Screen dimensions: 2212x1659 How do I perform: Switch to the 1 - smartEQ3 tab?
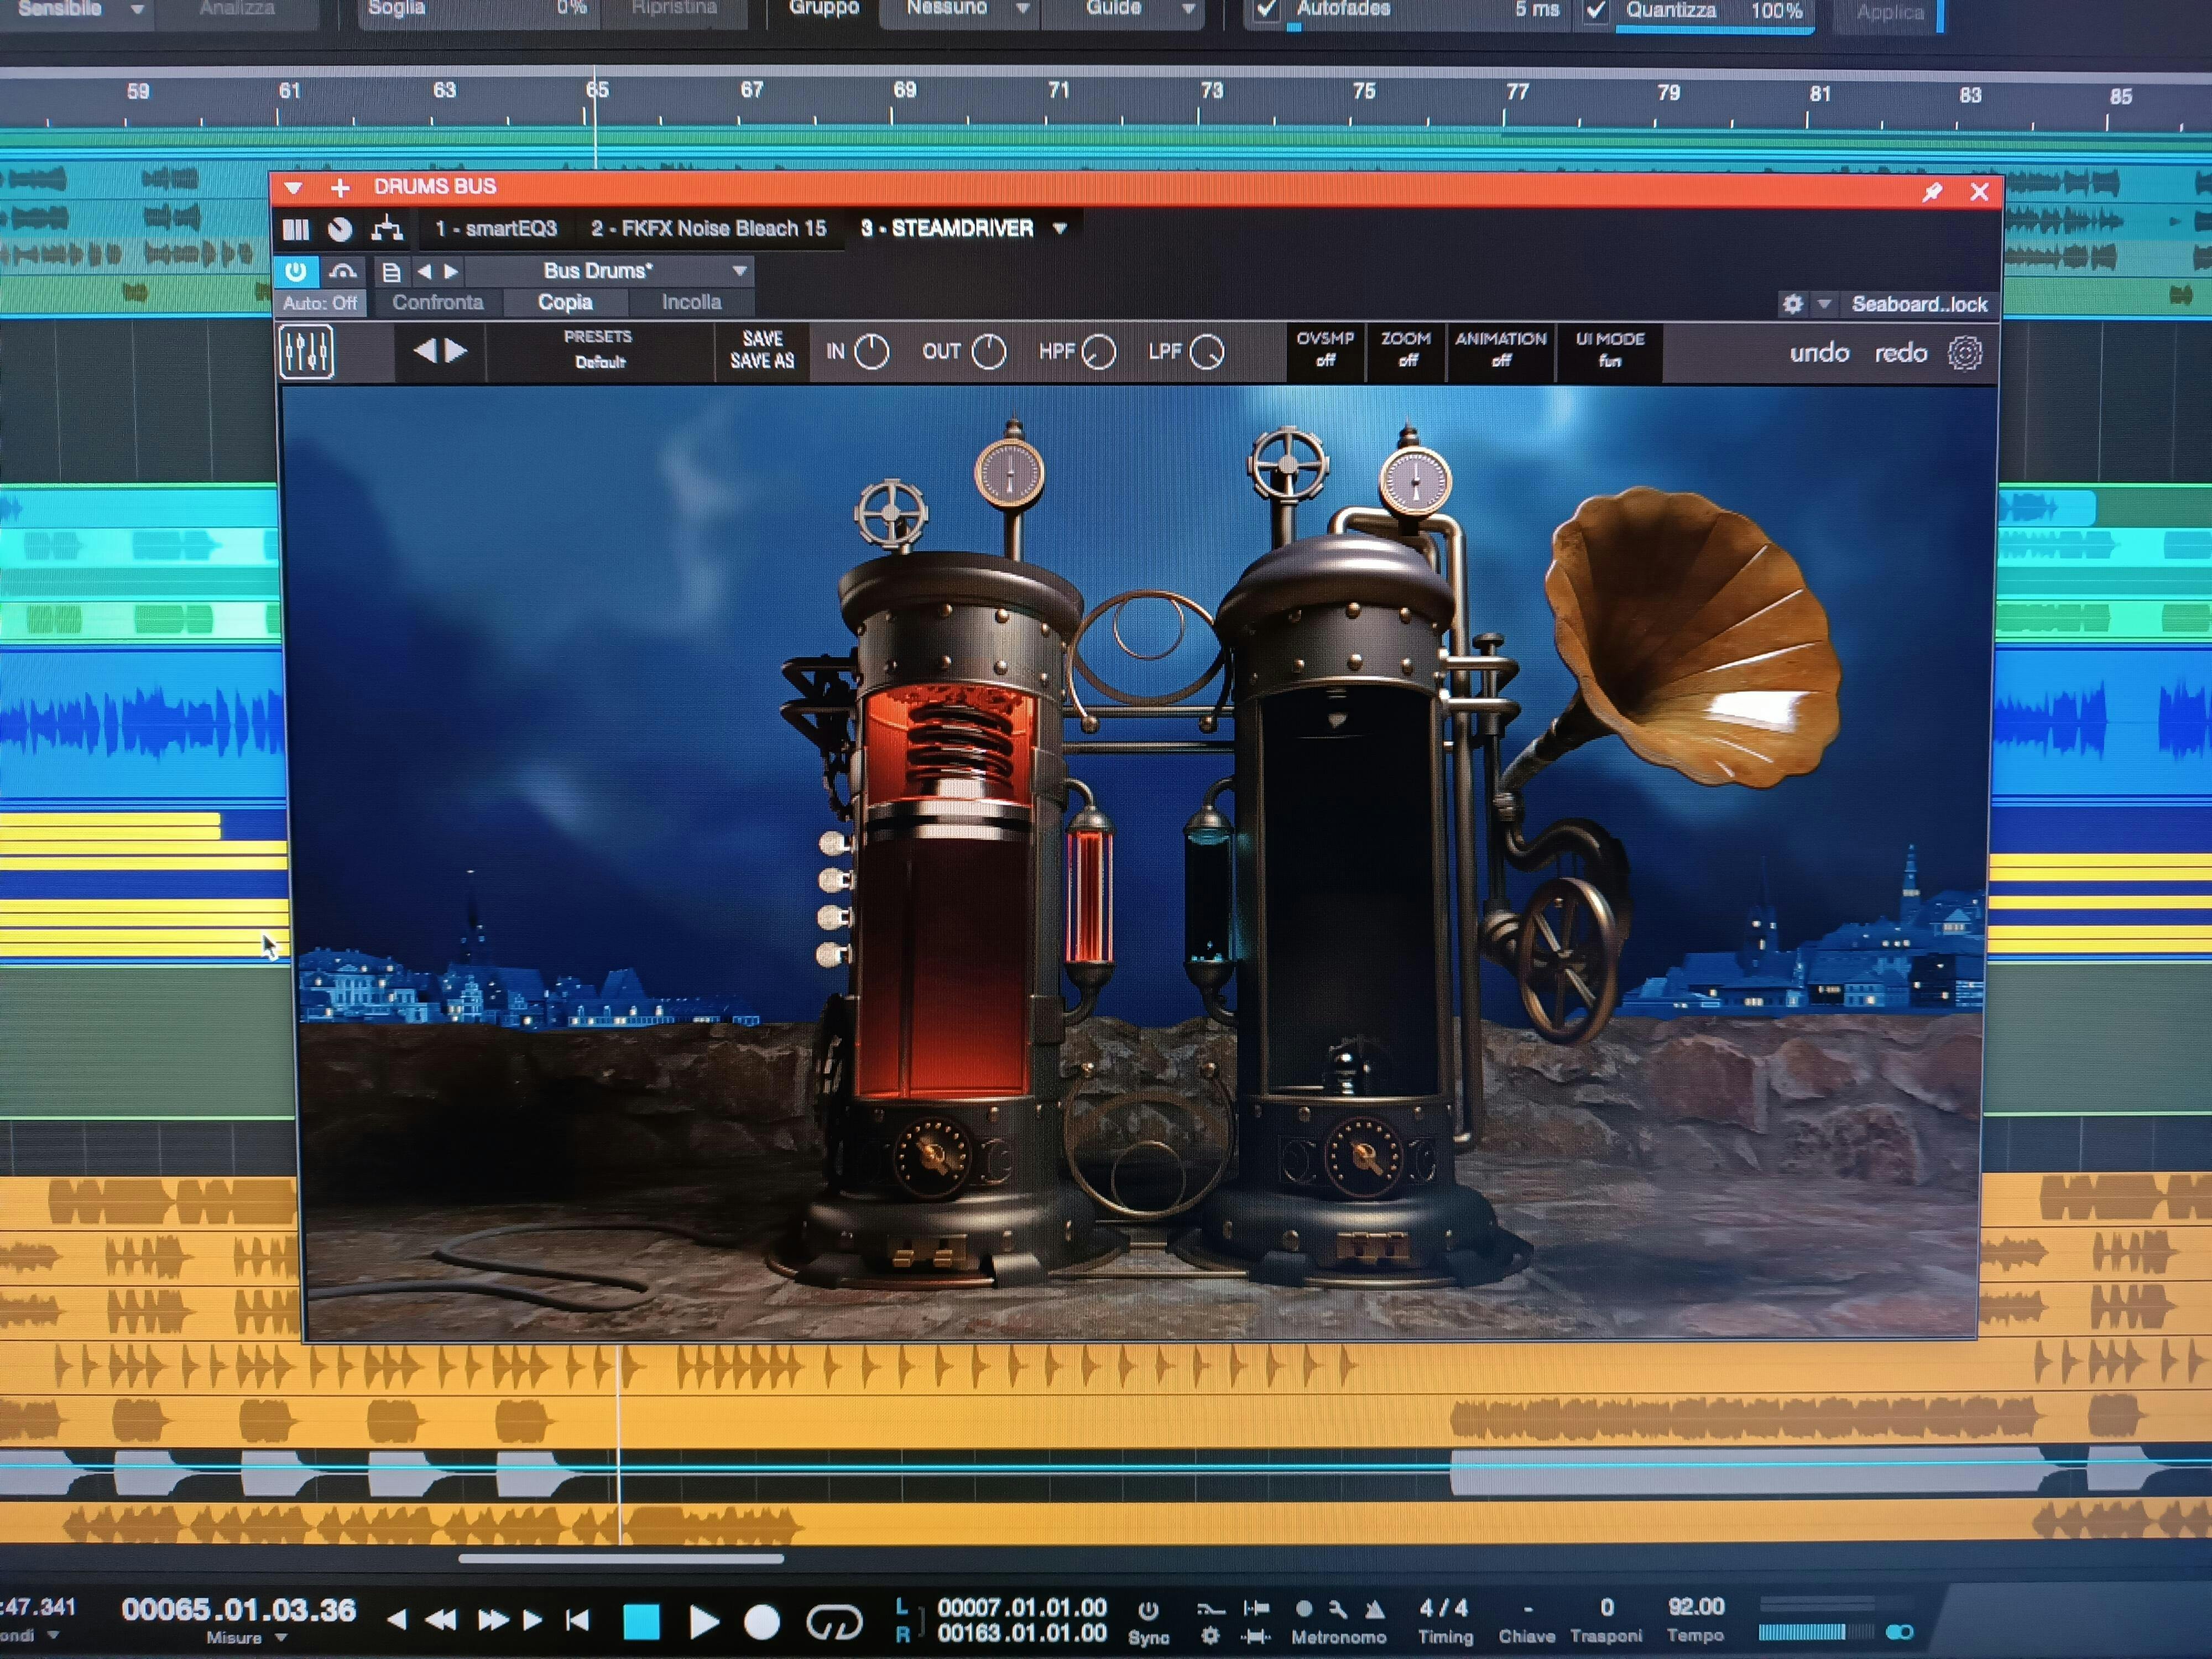click(495, 229)
